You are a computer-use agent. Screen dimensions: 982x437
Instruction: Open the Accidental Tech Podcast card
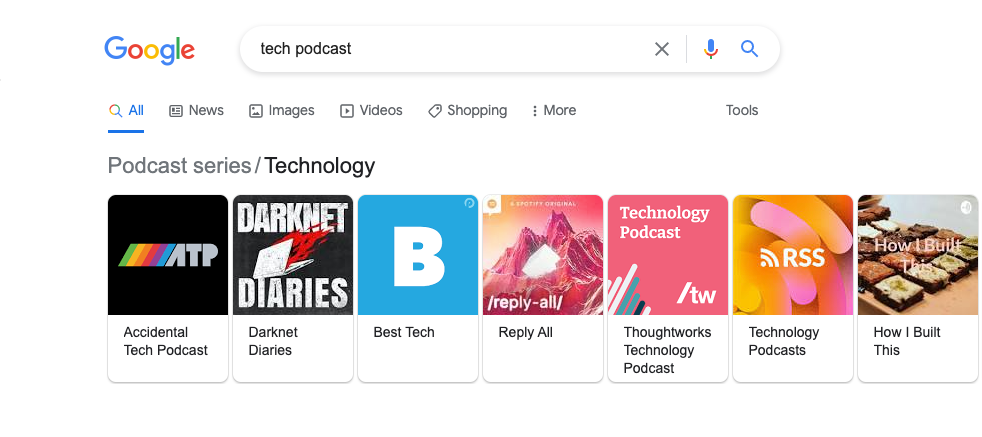click(168, 288)
